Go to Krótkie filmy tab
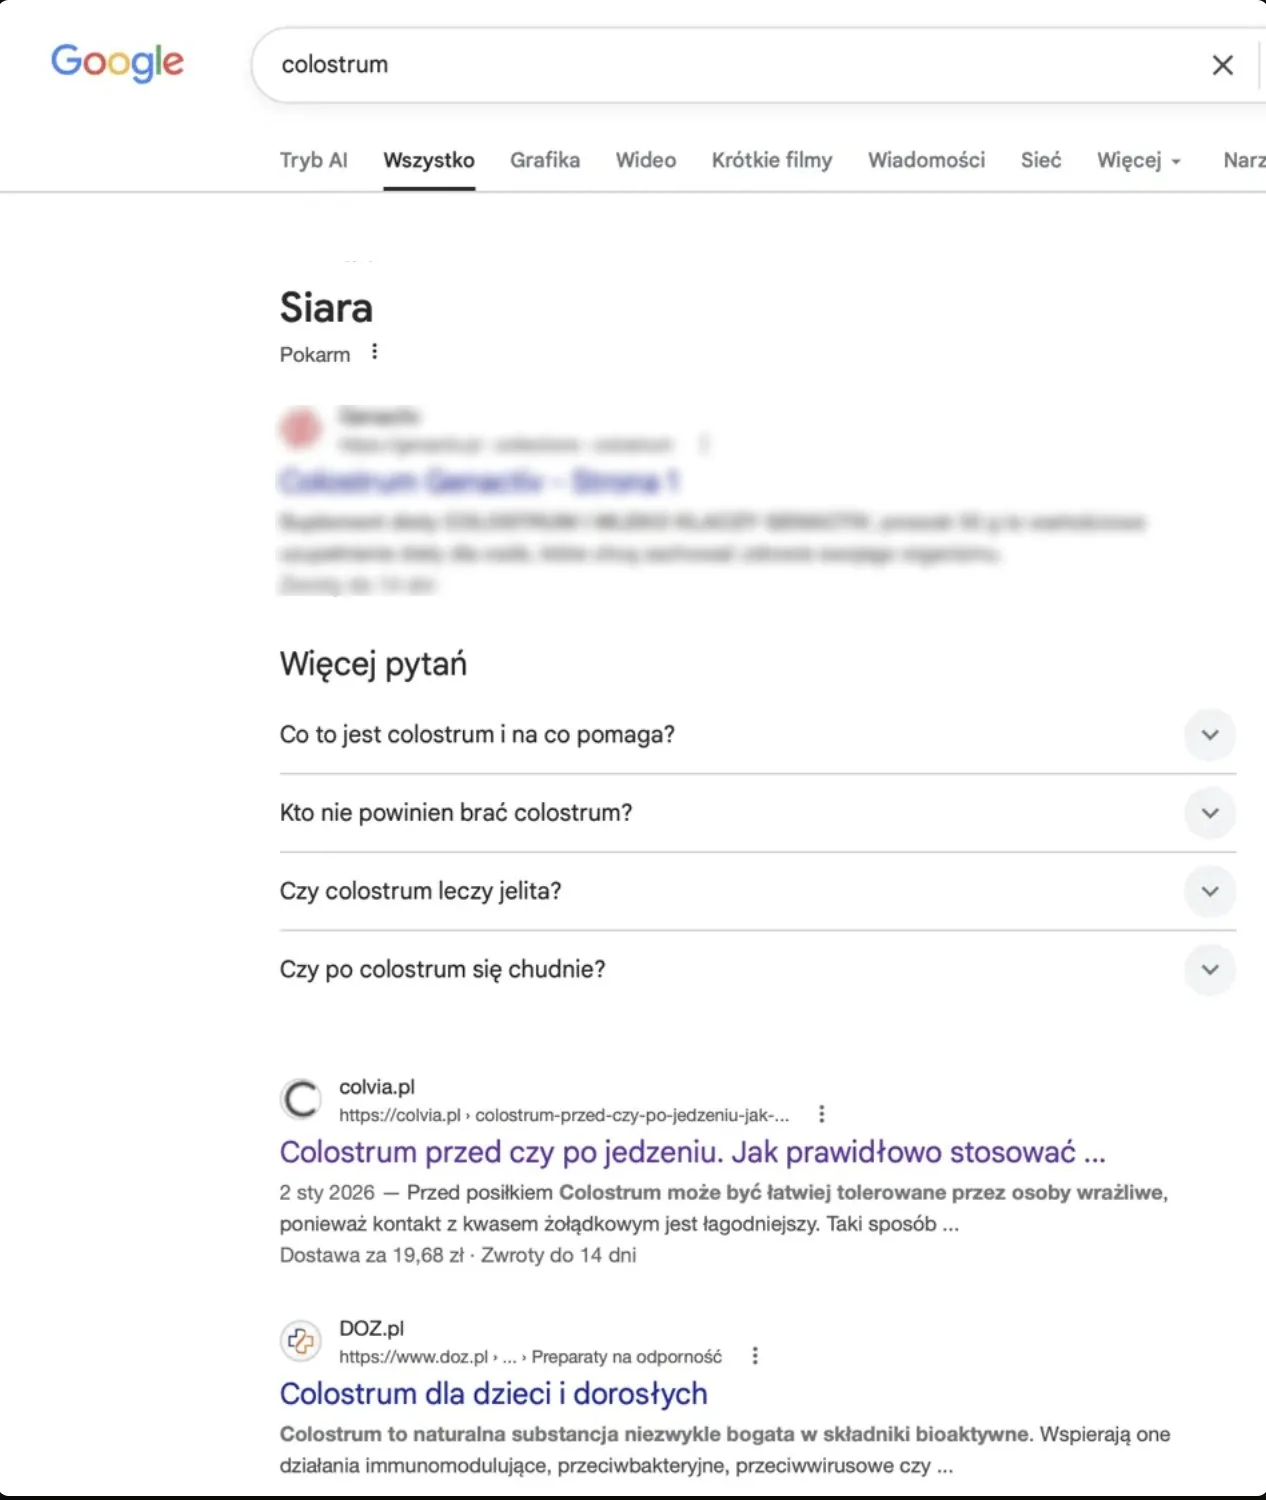This screenshot has height=1500, width=1266. [x=772, y=160]
